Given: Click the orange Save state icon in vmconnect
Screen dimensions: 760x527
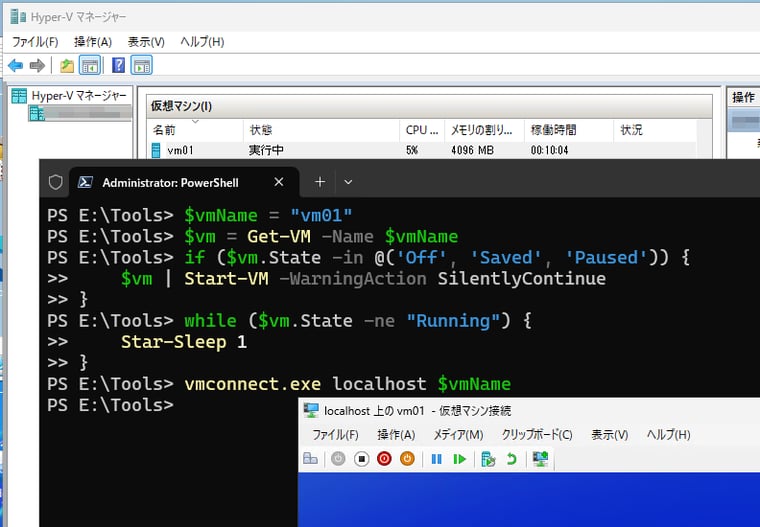Looking at the screenshot, I should [x=407, y=459].
